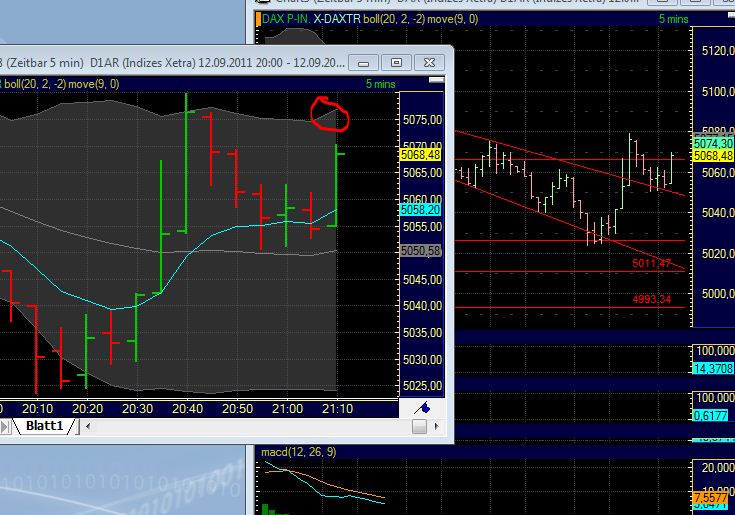The width and height of the screenshot is (735, 515).
Task: Click the 5075,00 price axis label
Action: click(422, 120)
